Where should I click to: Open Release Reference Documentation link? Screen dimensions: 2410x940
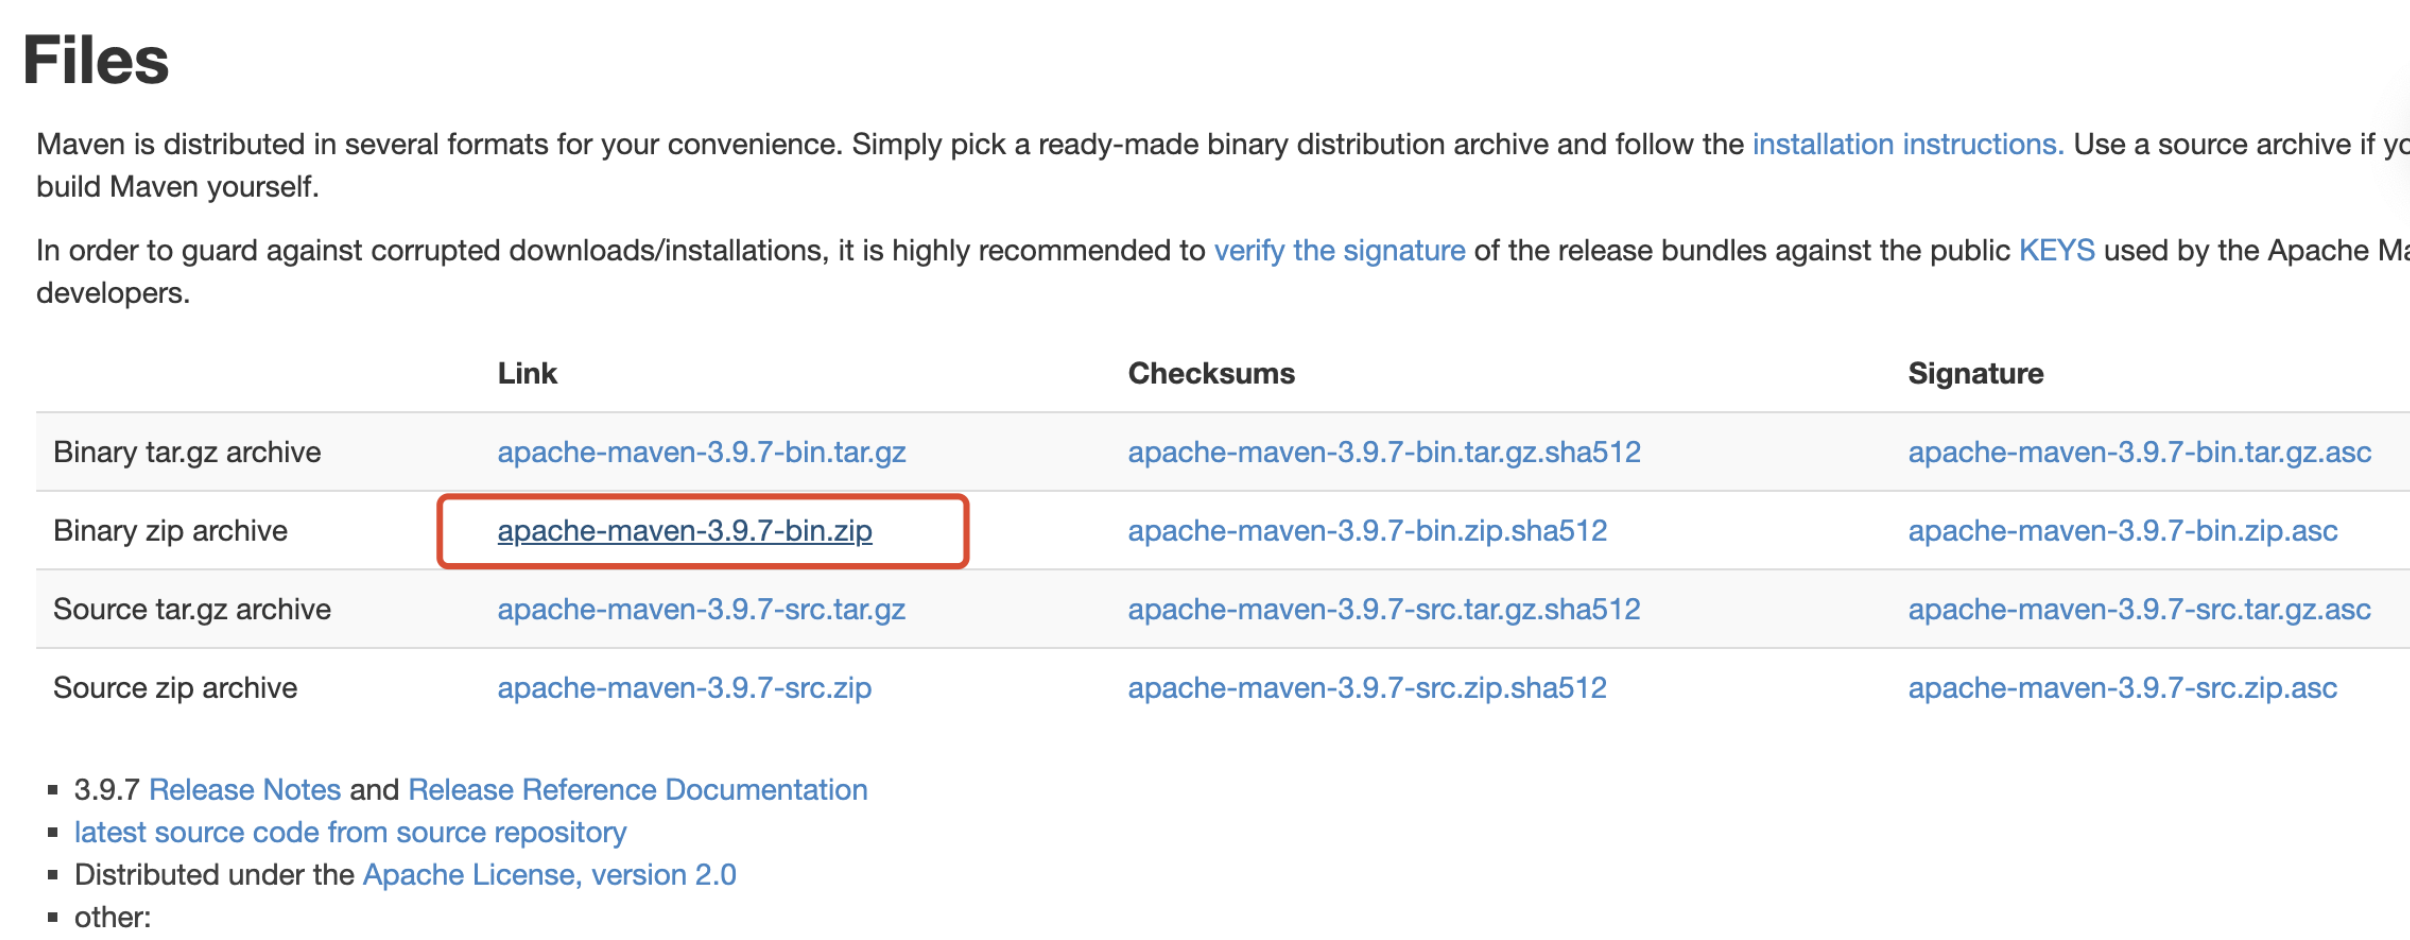pos(638,791)
